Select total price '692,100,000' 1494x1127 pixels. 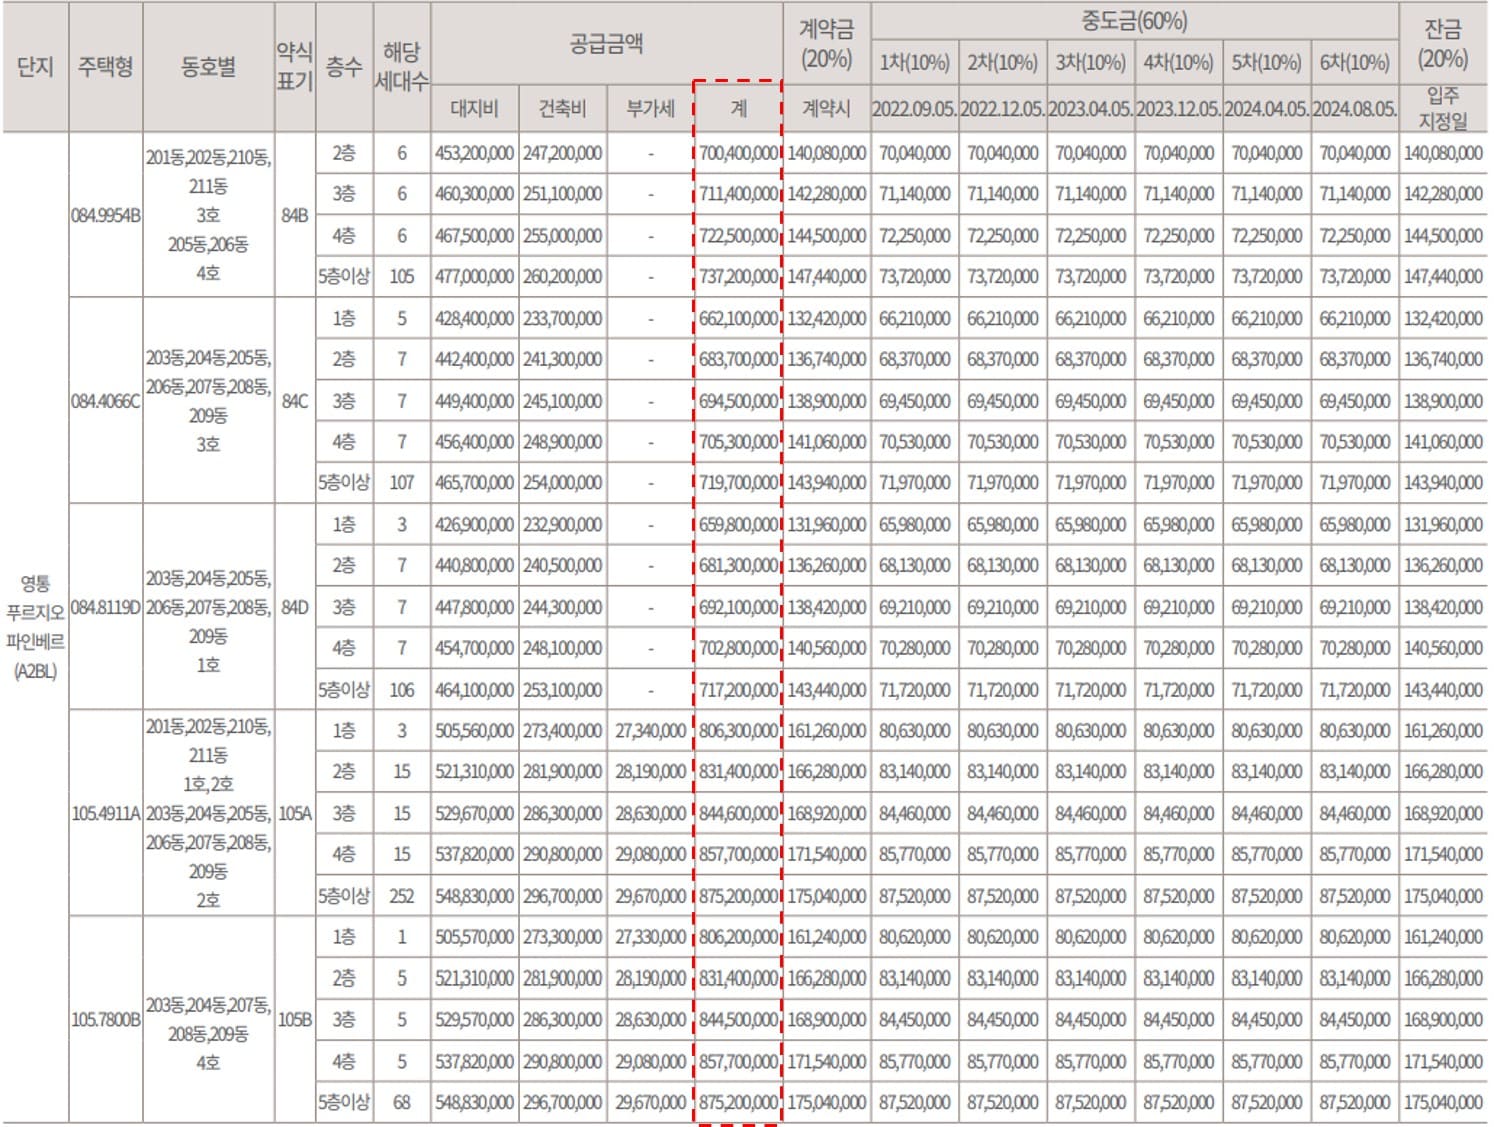pyautogui.click(x=738, y=607)
